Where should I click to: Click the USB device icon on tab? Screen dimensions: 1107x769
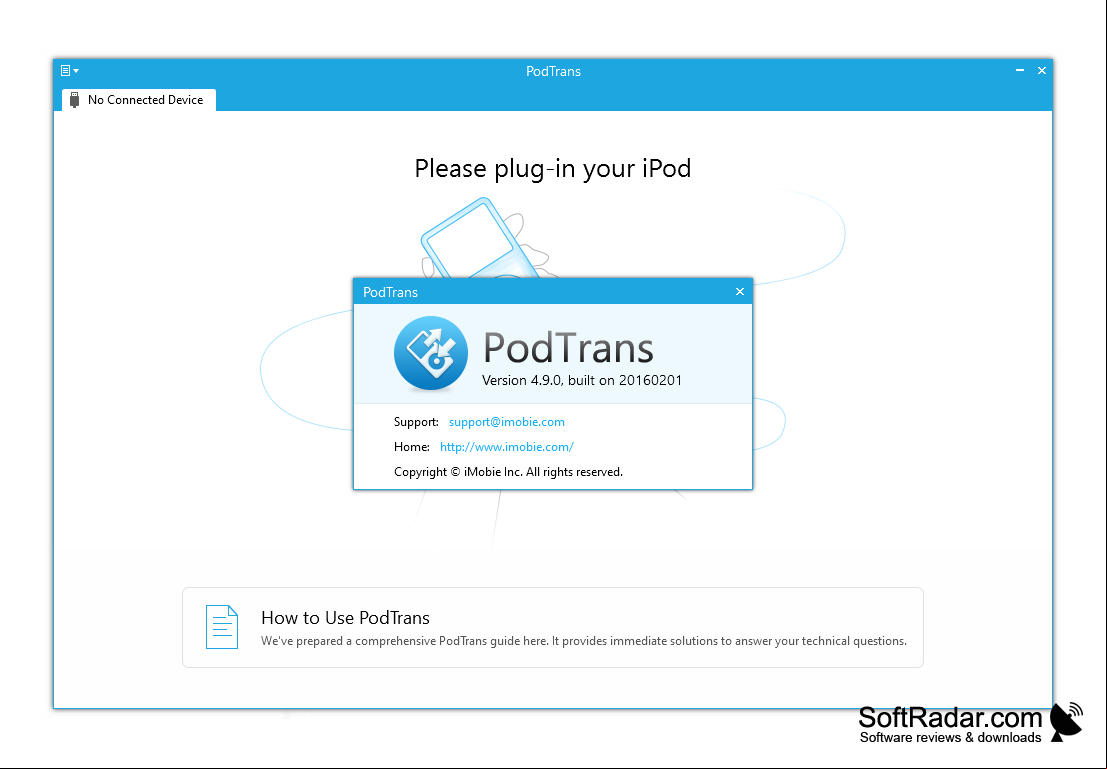pyautogui.click(x=74, y=100)
